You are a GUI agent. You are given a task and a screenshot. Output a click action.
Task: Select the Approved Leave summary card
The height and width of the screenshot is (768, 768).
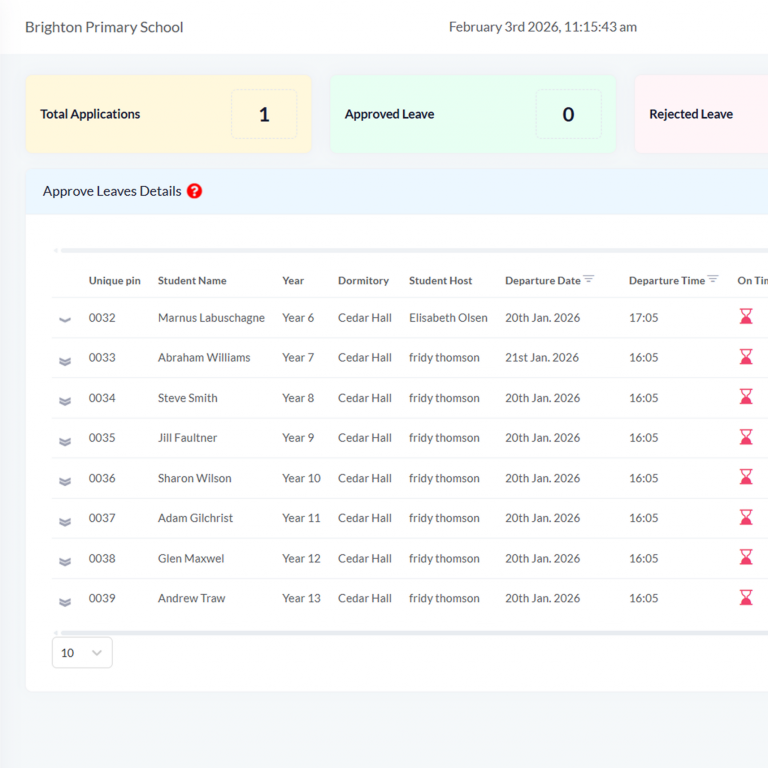click(472, 114)
